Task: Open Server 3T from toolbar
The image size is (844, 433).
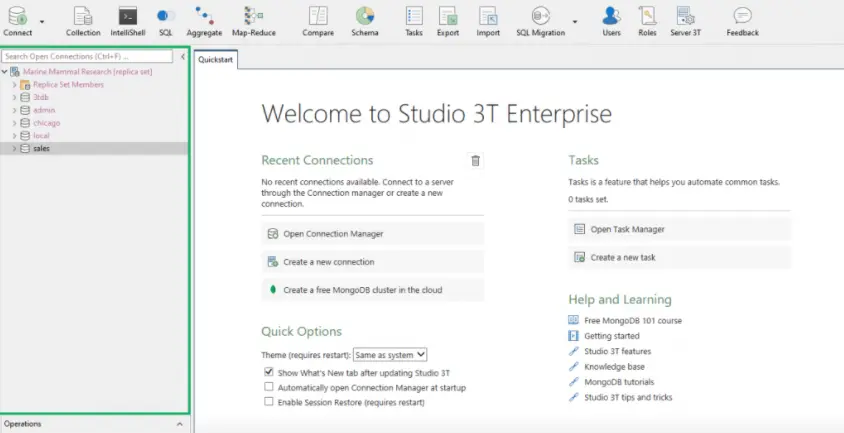Action: [685, 21]
